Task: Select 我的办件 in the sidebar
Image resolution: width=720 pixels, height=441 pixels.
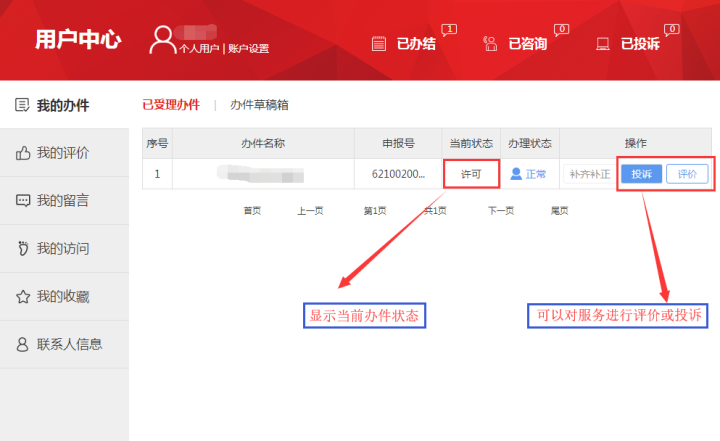Action: pyautogui.click(x=63, y=105)
